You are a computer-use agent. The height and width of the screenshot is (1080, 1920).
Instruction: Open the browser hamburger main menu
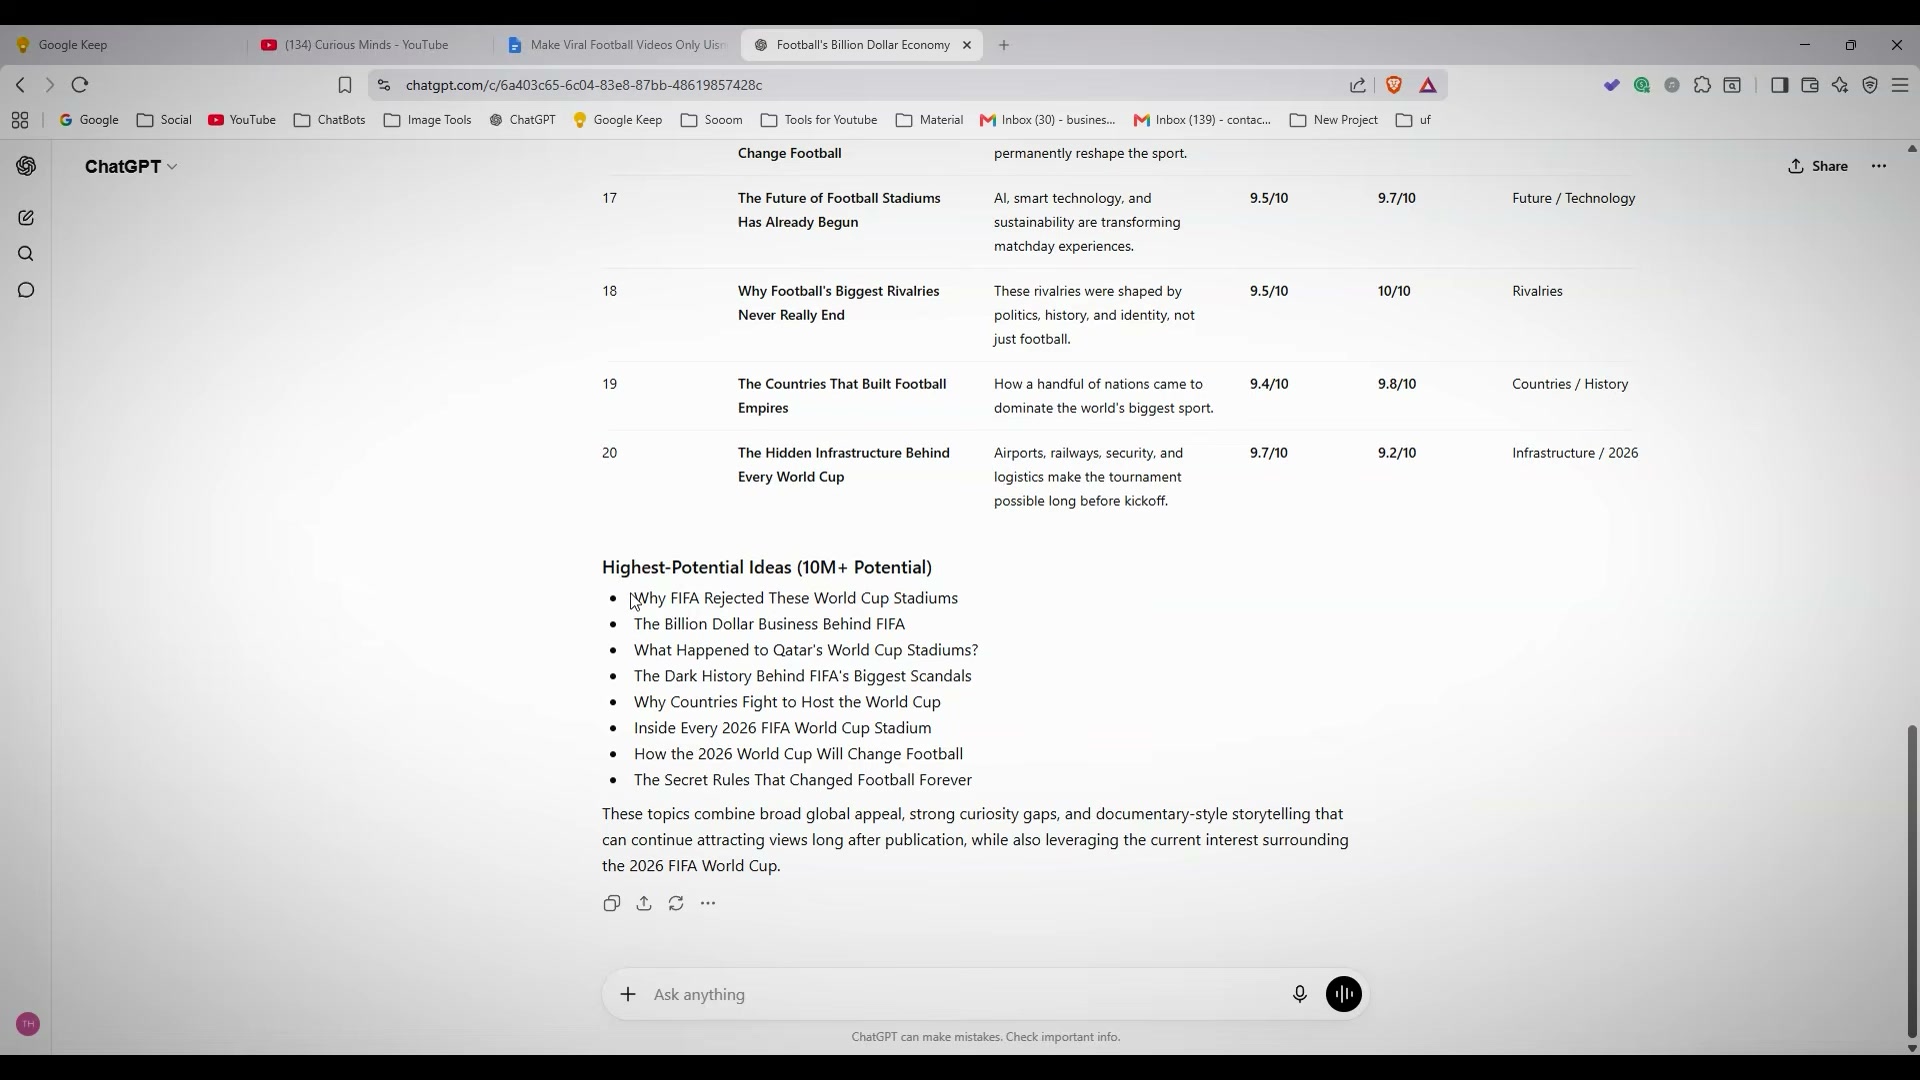point(1900,85)
